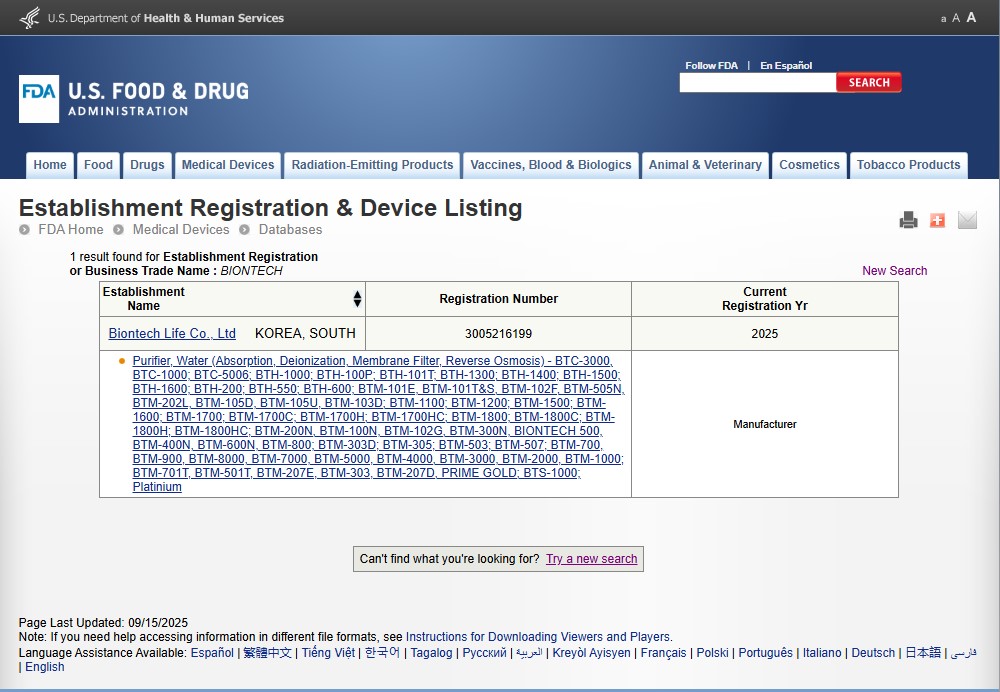The image size is (1000, 692).
Task: Sort by Establishment Name column arrows
Action: coord(357,299)
